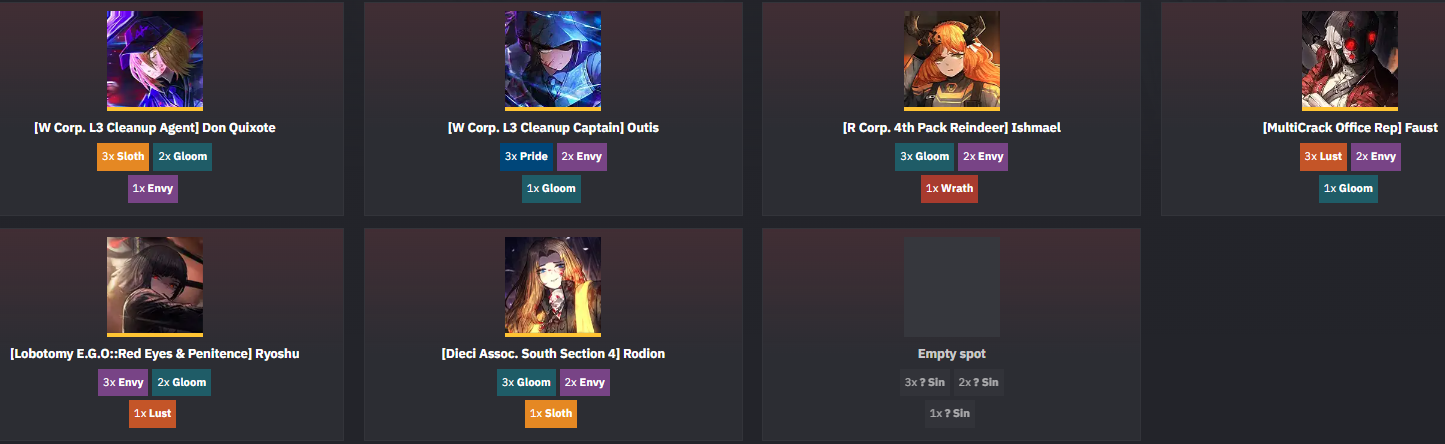
Task: Open R Corp. Reindeer Ishmael portrait
Action: point(952,60)
